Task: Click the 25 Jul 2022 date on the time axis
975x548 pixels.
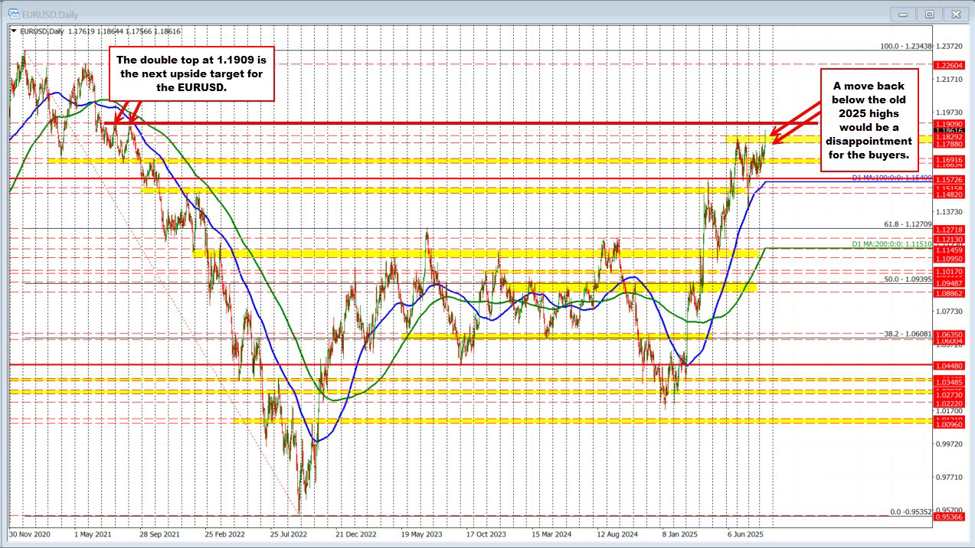Action: pyautogui.click(x=288, y=534)
